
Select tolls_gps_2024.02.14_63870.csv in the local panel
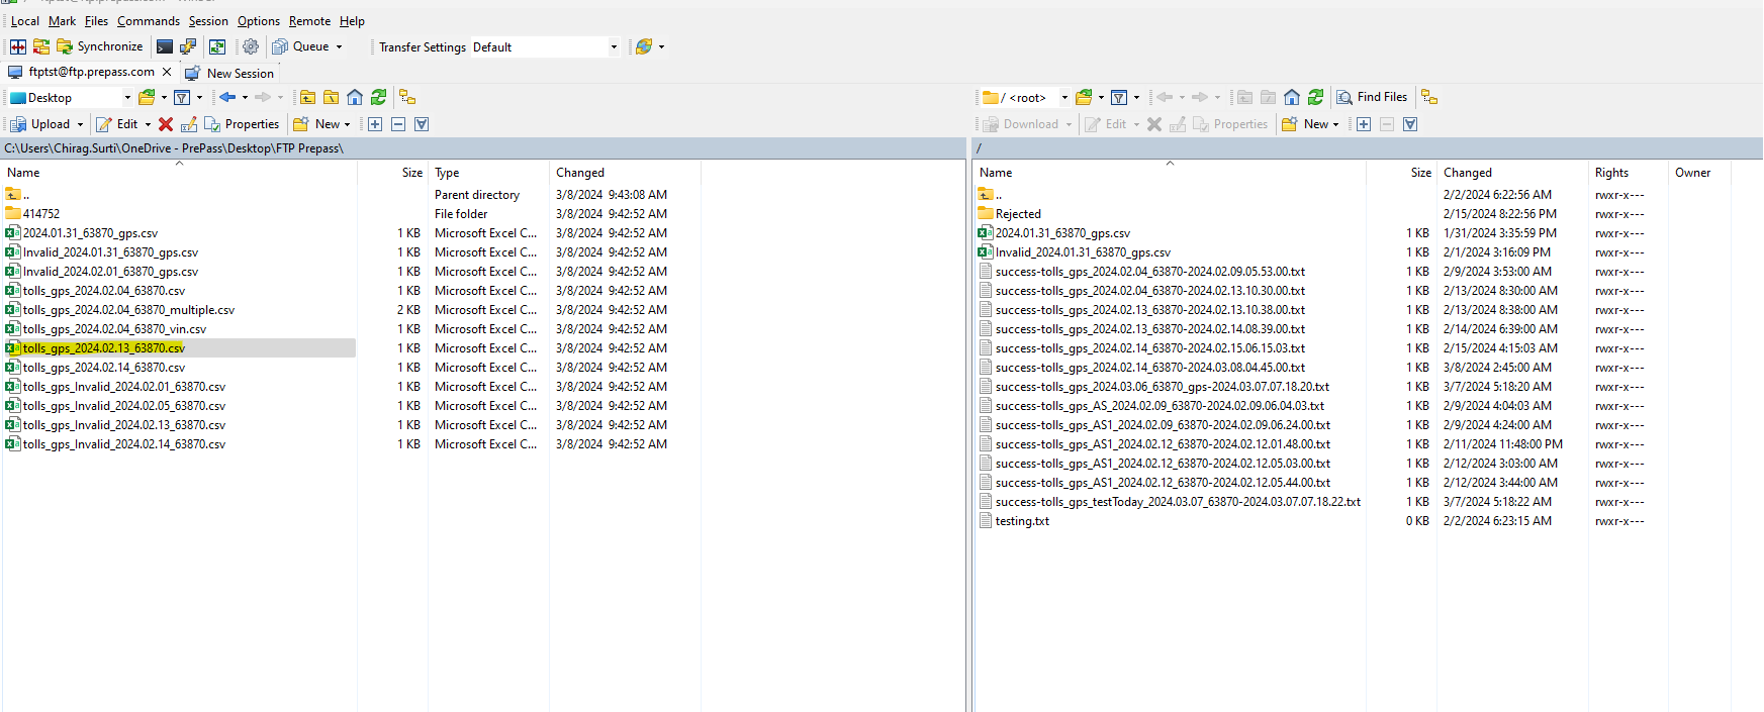[103, 367]
